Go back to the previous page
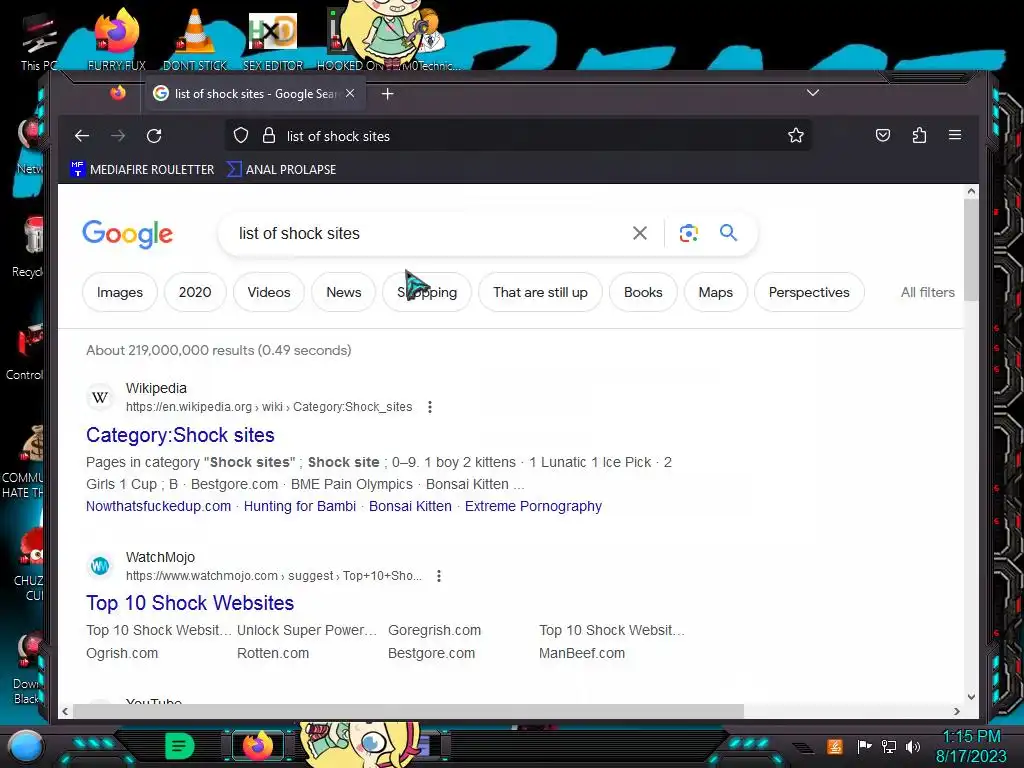 [82, 136]
